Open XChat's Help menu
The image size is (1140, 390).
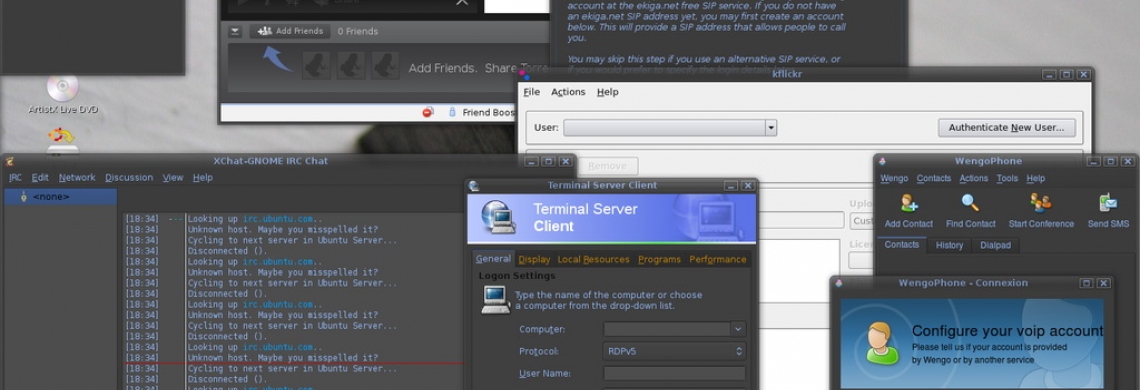[203, 178]
